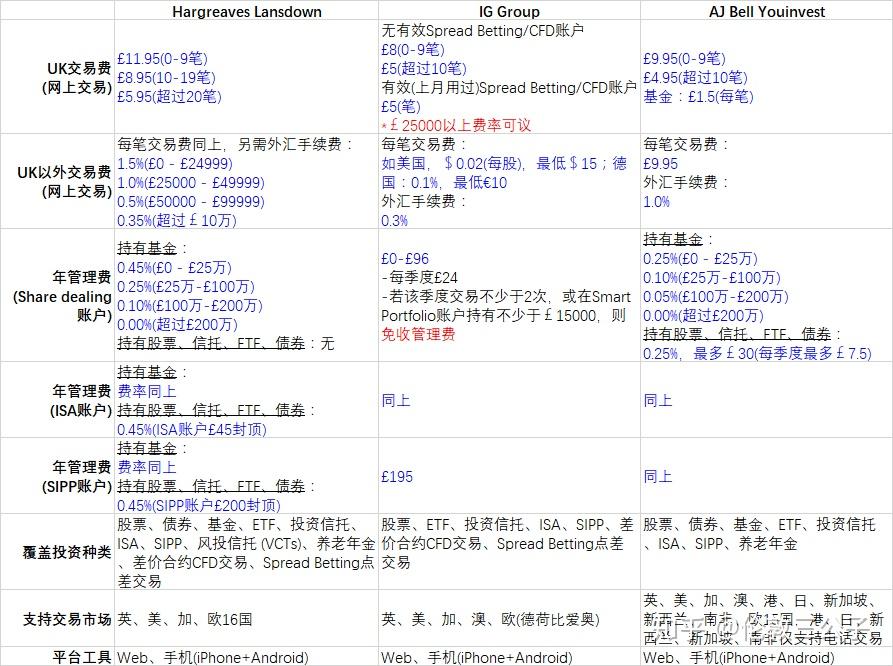Click the £195 SIPP fee
This screenshot has width=893, height=666.
(397, 477)
